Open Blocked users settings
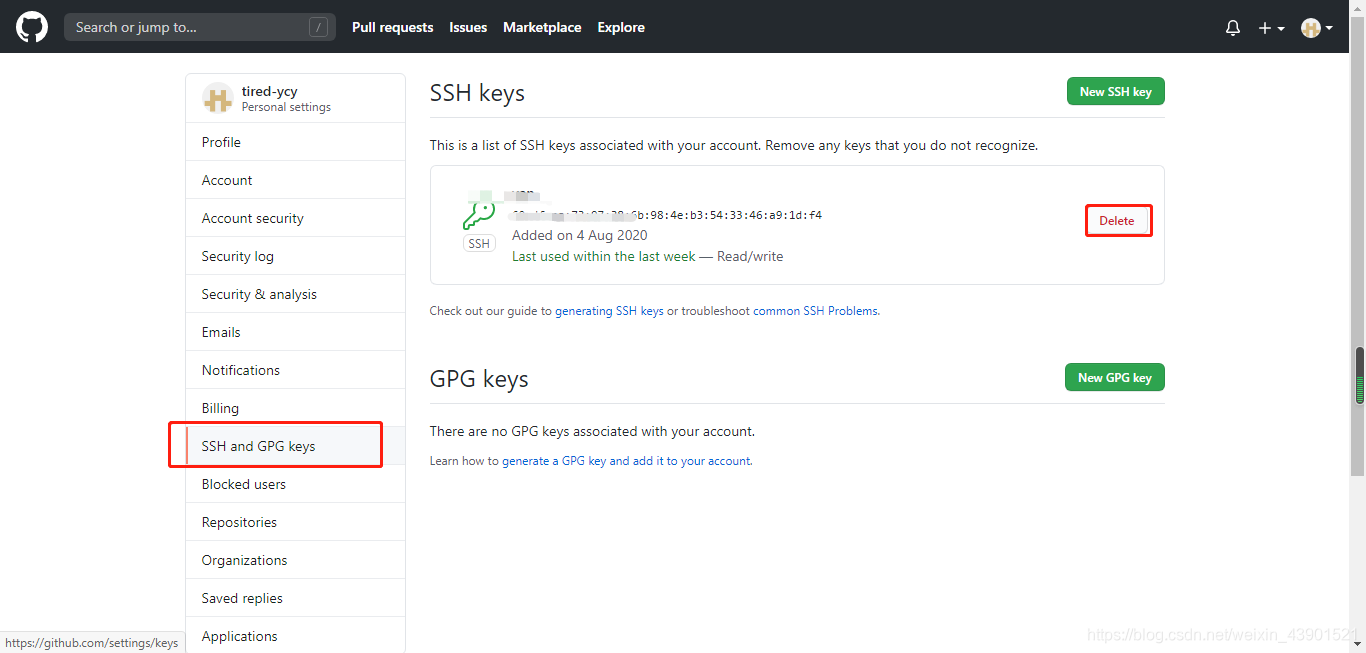1366x653 pixels. click(295, 484)
